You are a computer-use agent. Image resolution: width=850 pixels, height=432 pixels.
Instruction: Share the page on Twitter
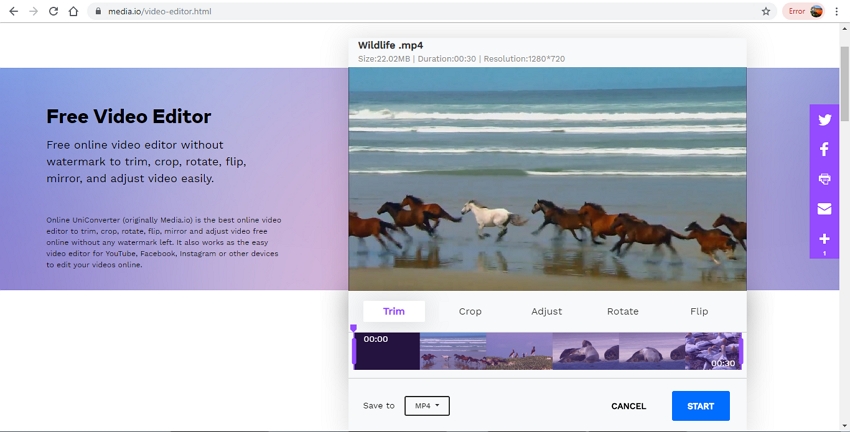click(824, 120)
